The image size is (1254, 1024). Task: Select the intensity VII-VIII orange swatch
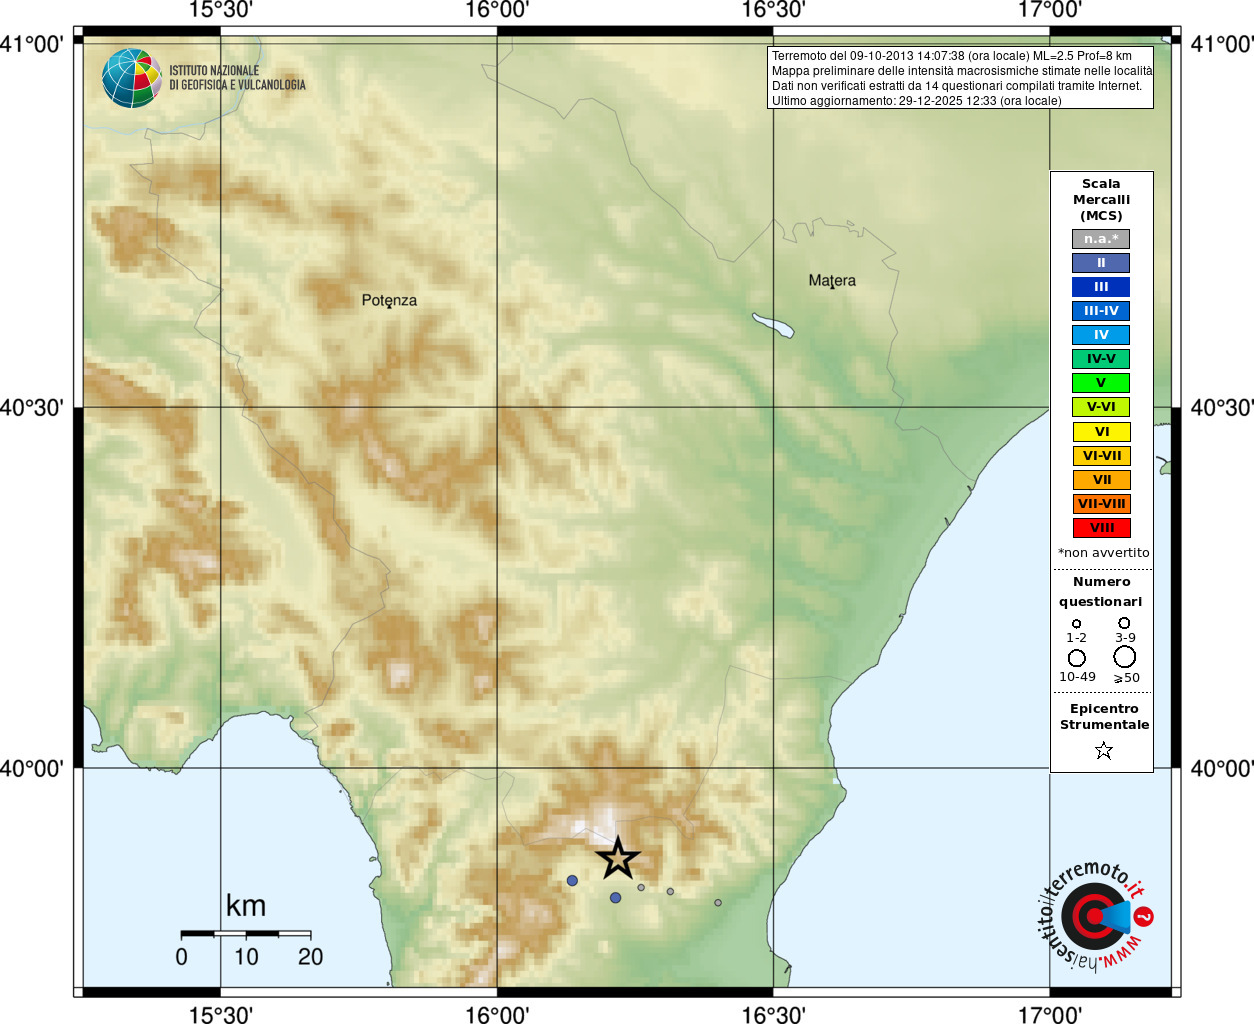pos(1101,504)
